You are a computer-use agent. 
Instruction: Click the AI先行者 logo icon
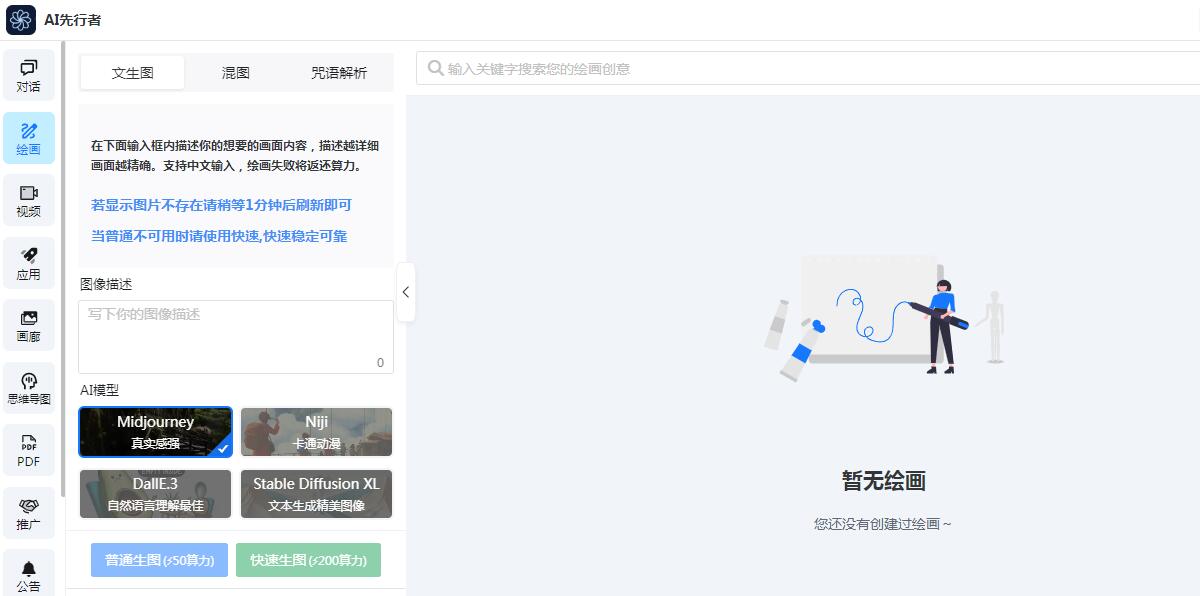(x=21, y=20)
